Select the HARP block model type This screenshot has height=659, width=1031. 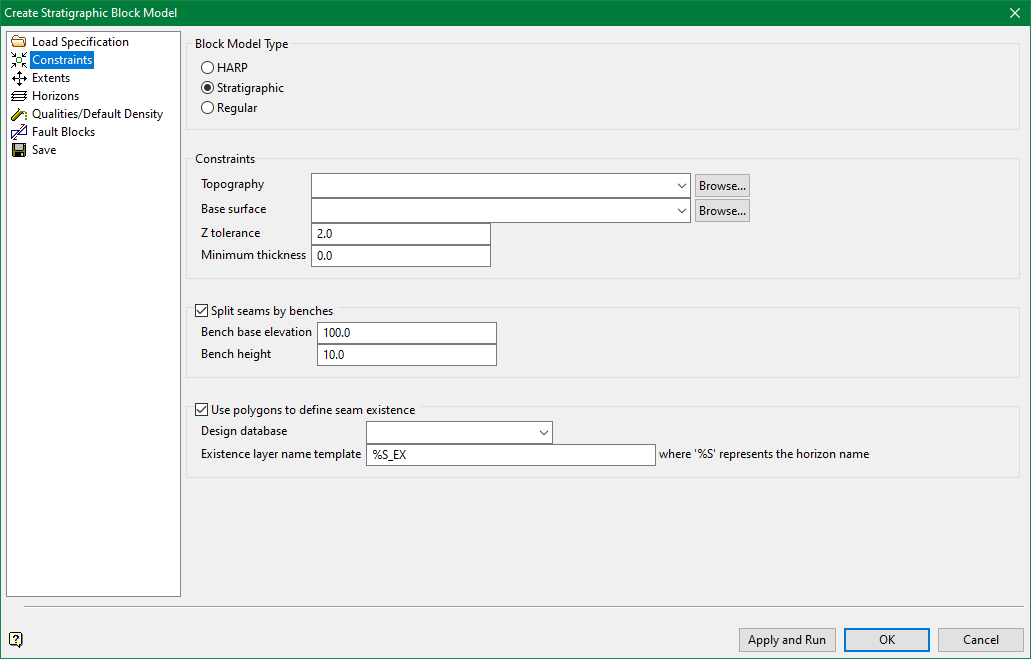(208, 68)
